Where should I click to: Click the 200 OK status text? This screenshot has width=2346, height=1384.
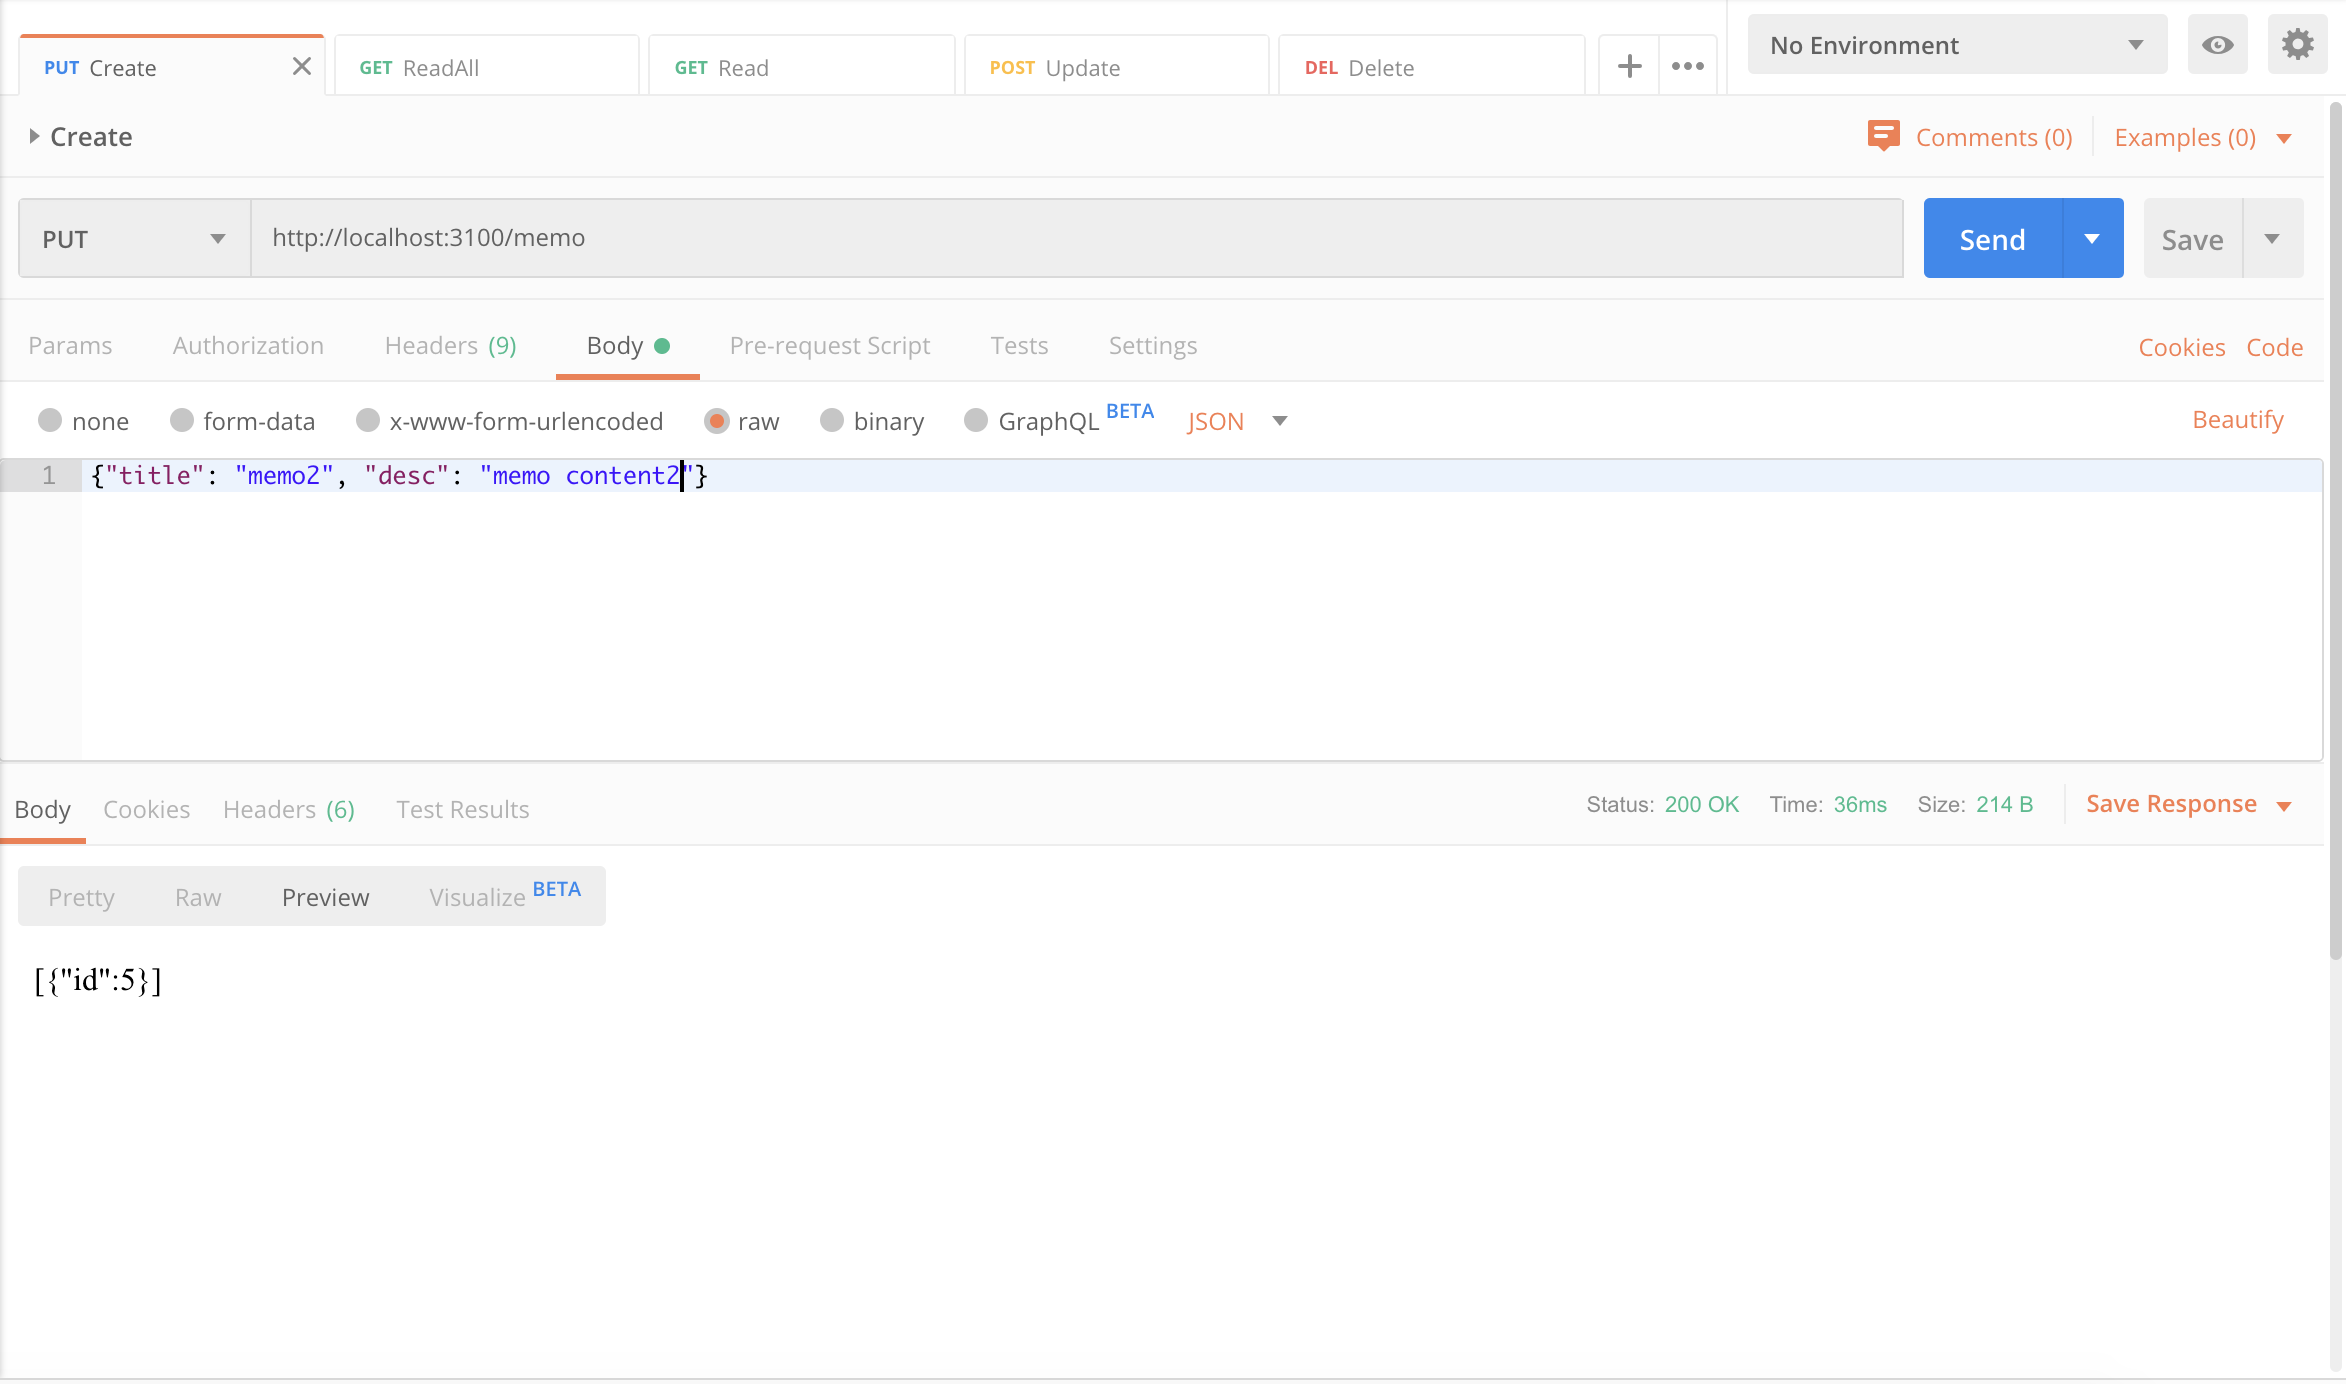1701,805
